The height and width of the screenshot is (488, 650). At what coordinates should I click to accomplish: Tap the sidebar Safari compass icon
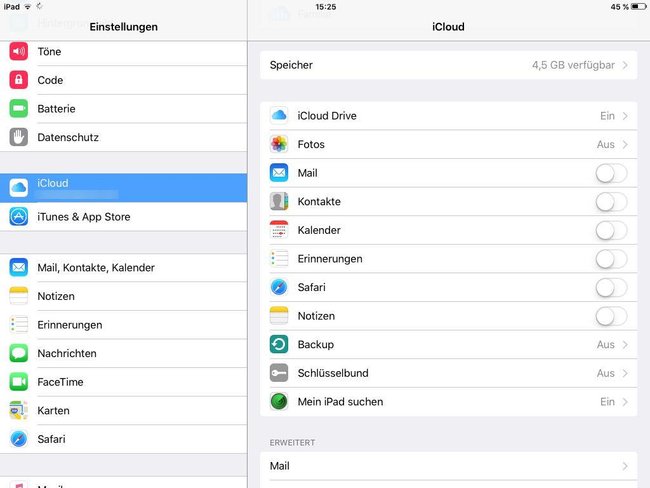tap(19, 439)
